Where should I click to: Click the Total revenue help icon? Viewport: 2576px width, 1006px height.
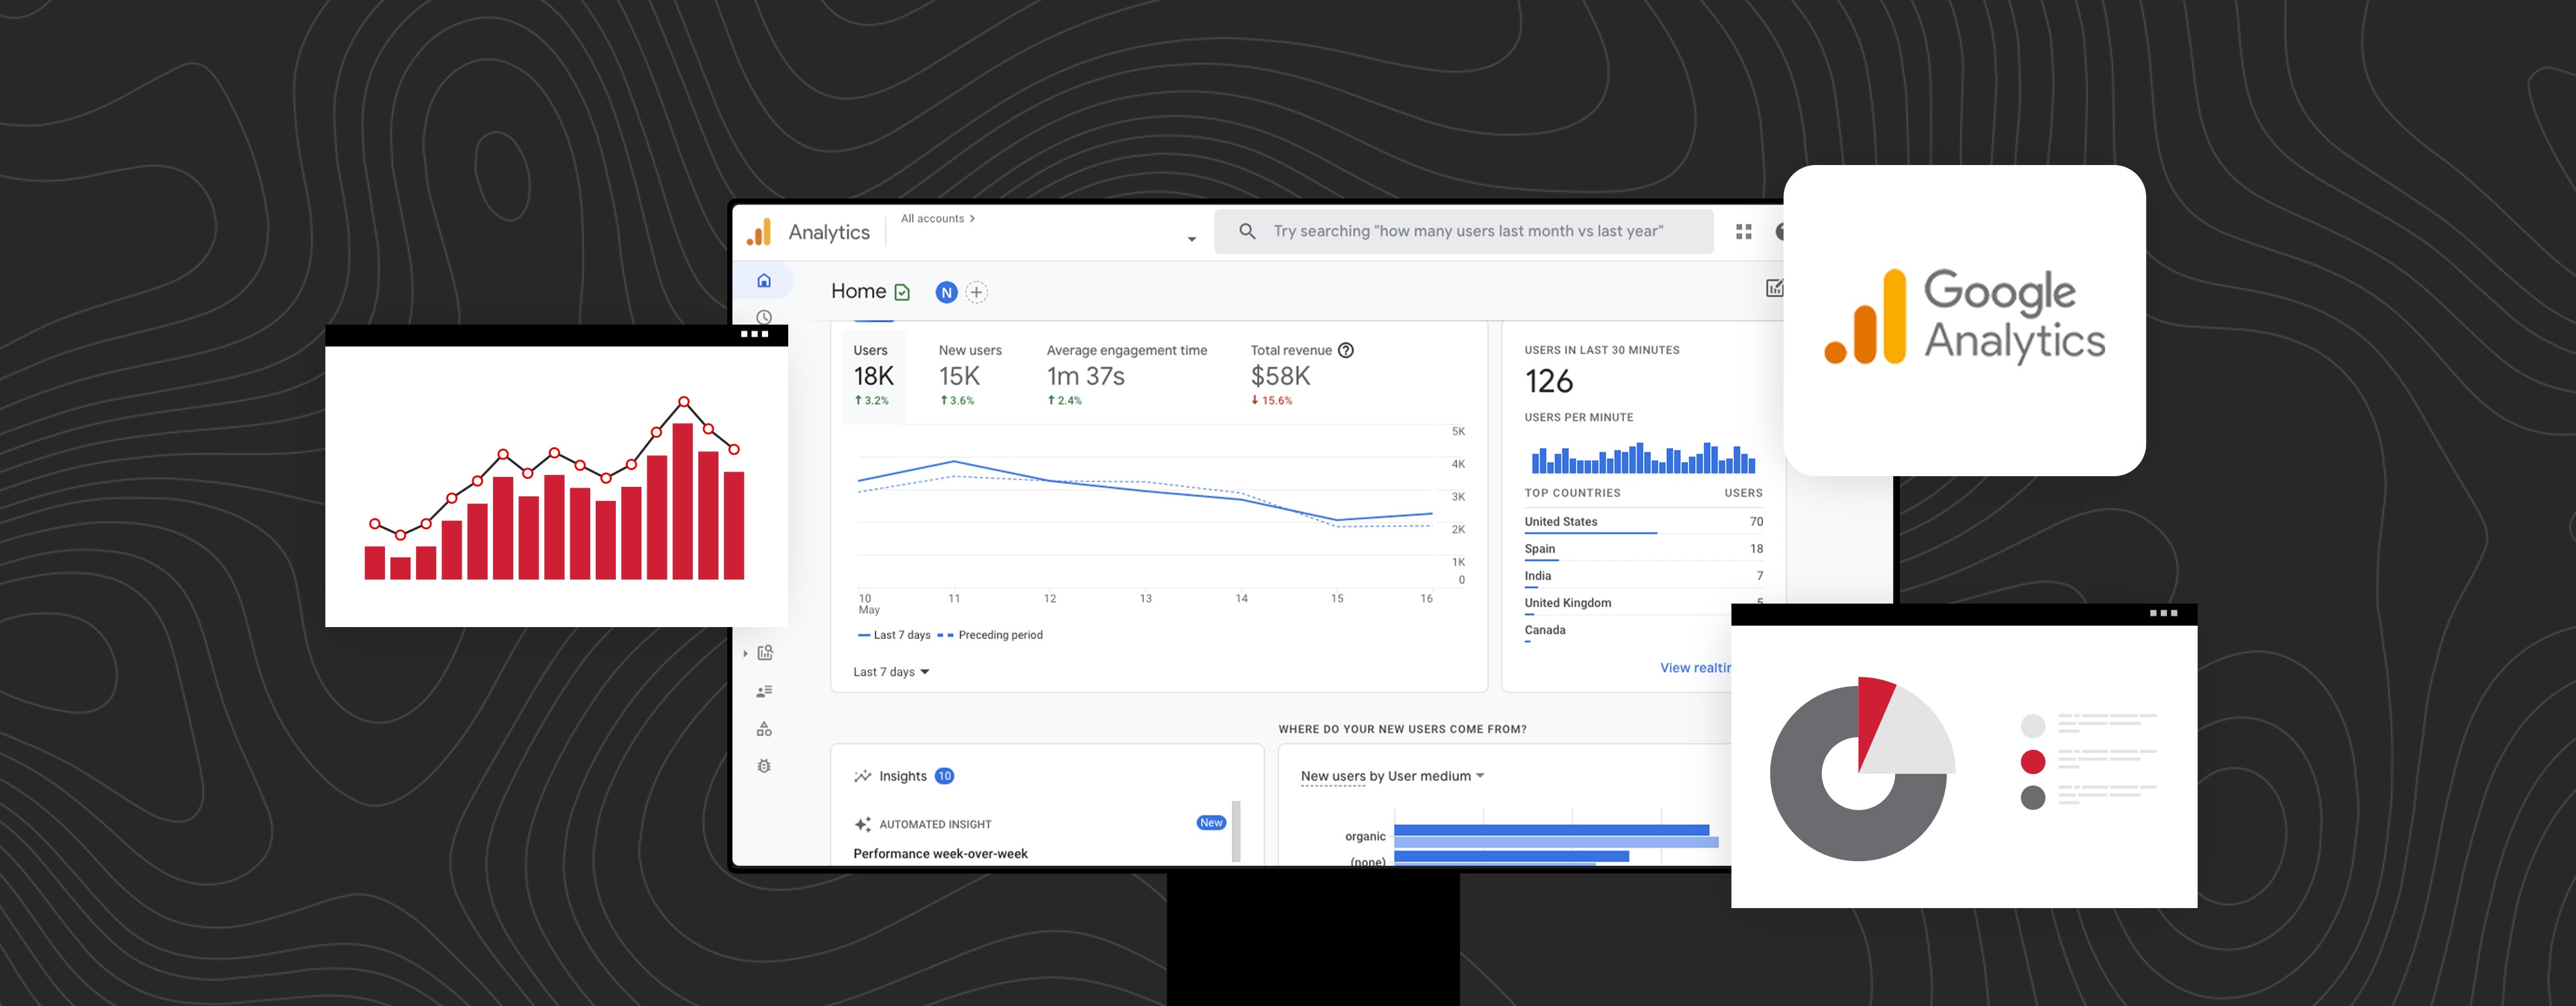tap(1346, 350)
